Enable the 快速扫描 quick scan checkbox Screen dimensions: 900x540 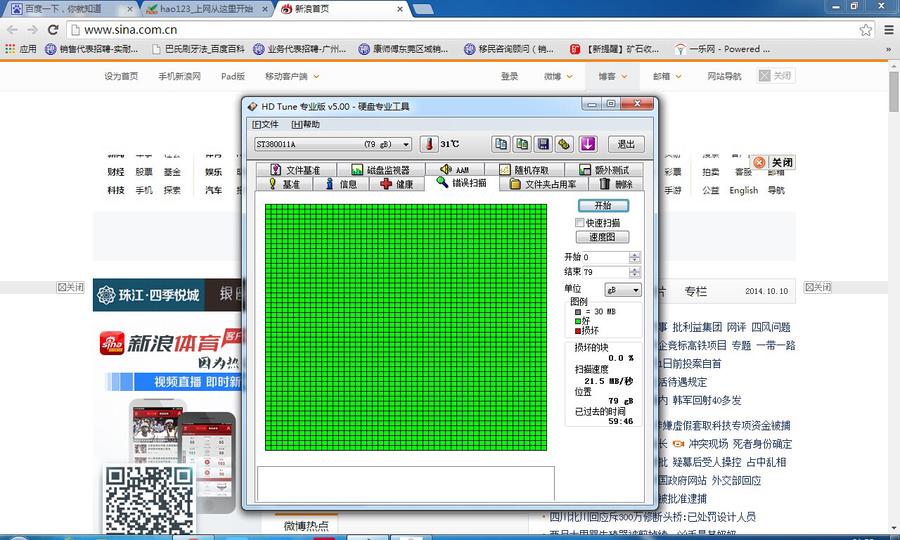coord(580,223)
